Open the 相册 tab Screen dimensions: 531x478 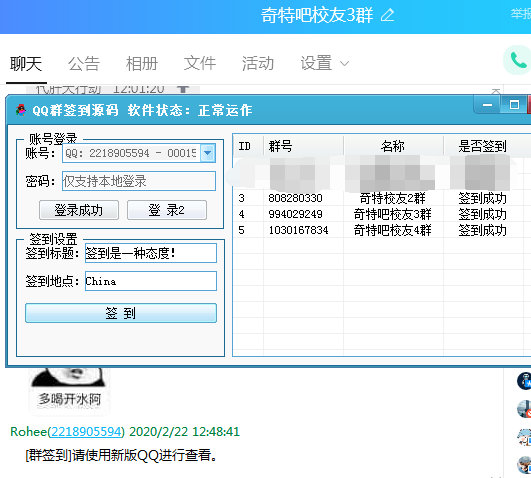click(142, 64)
